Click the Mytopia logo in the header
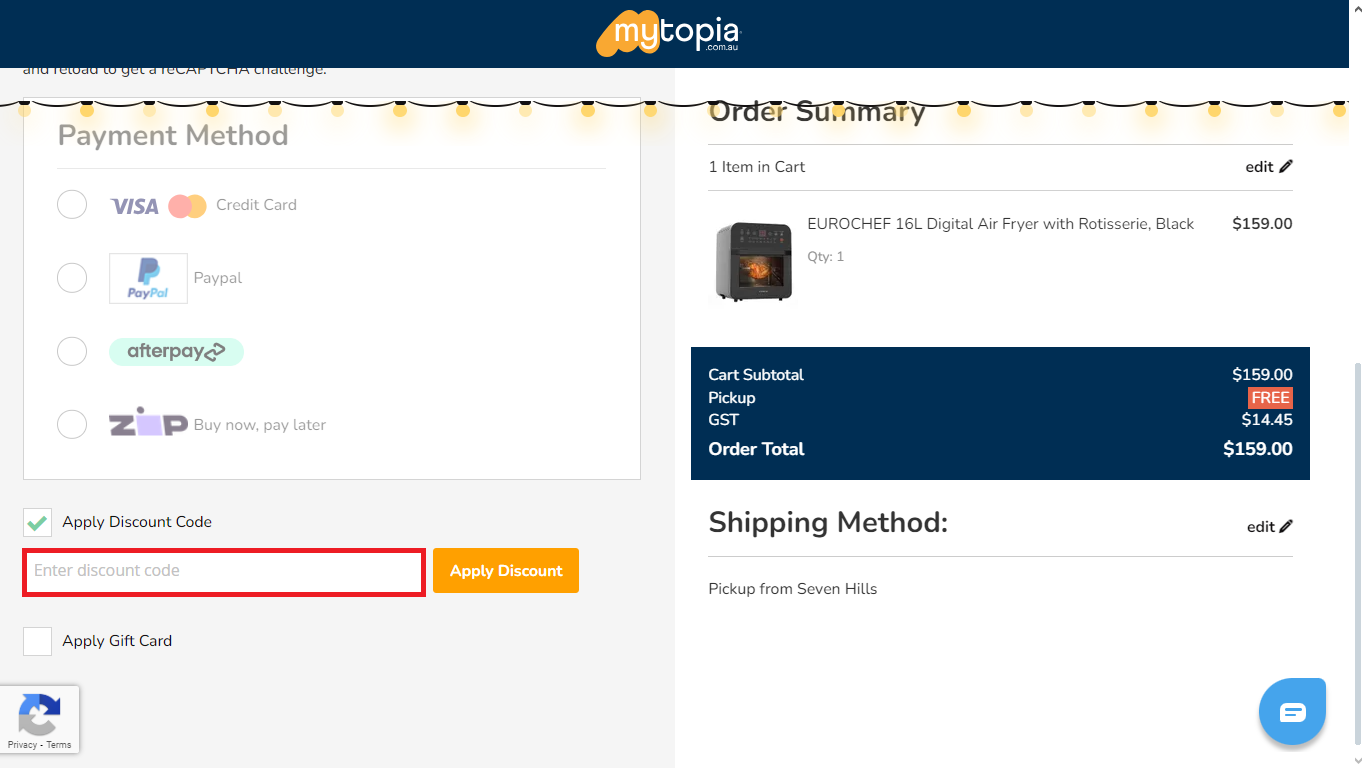This screenshot has height=768, width=1366. pyautogui.click(x=667, y=33)
